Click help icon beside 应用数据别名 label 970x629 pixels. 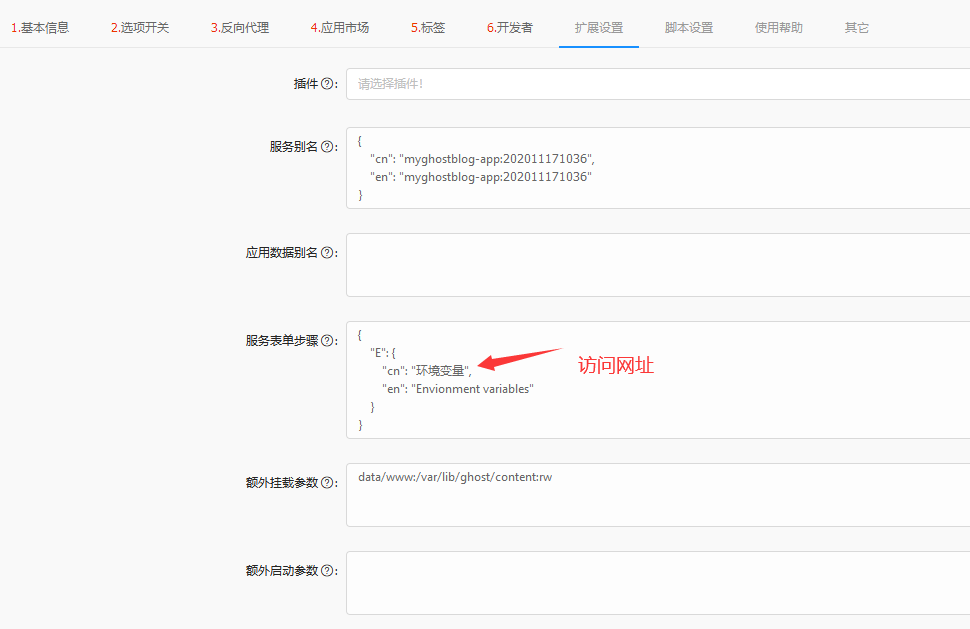click(327, 253)
